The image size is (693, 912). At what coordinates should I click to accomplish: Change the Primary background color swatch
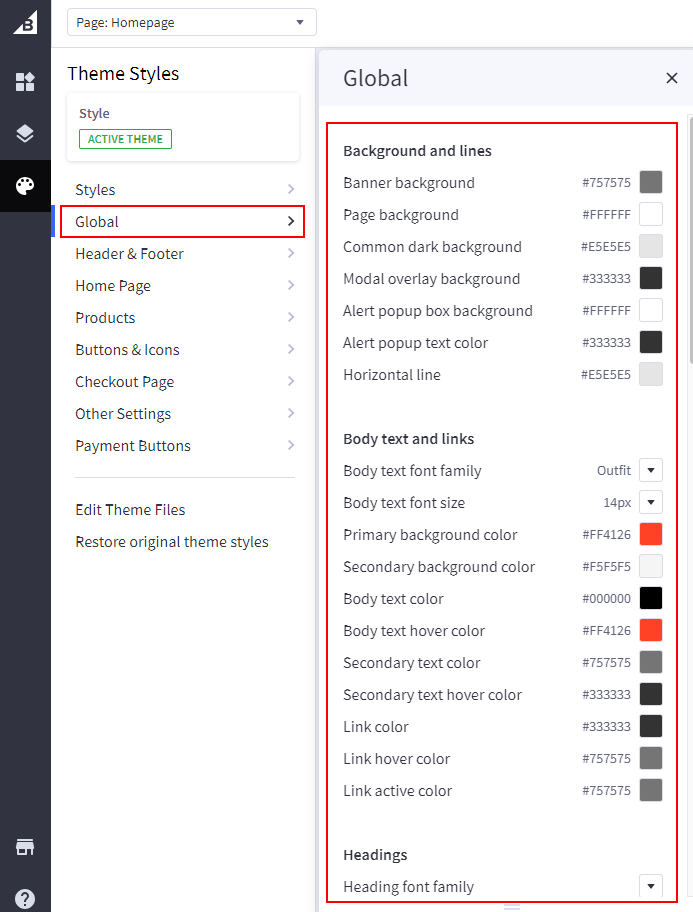click(x=651, y=535)
